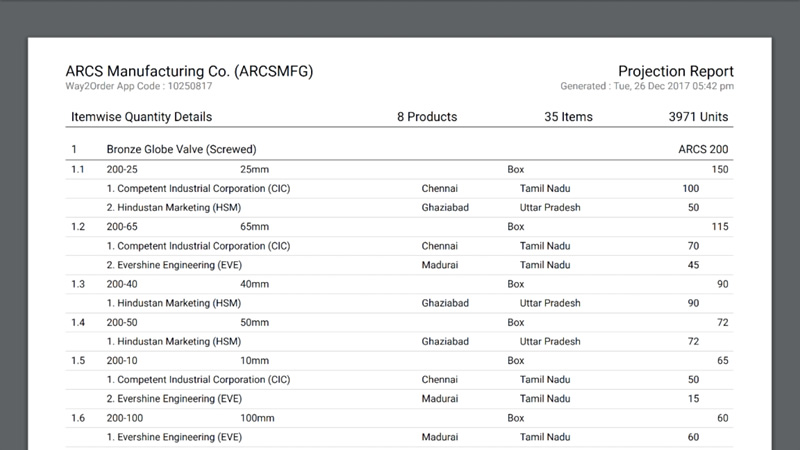The image size is (800, 450).
Task: Click Hindustan Marketing (HSM) under item 200-50
Action: pyautogui.click(x=174, y=341)
